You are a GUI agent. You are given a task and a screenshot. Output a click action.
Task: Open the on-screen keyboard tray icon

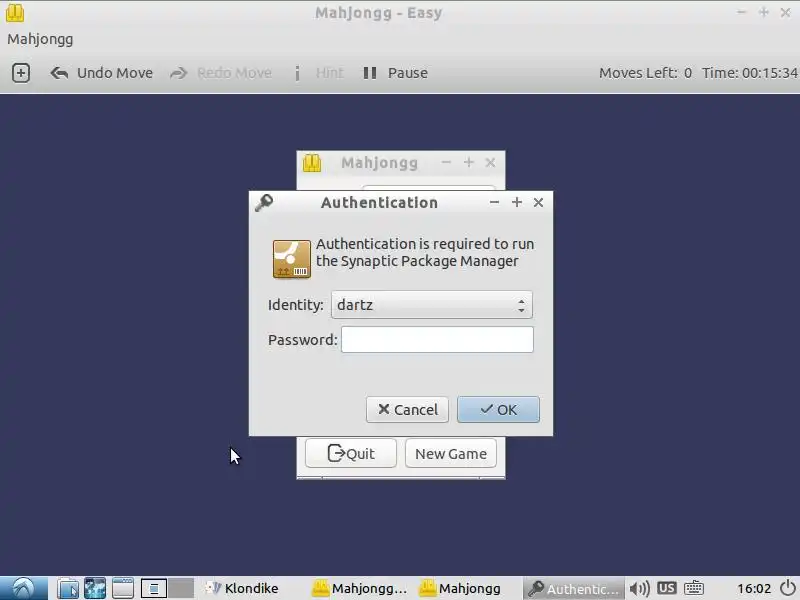694,588
